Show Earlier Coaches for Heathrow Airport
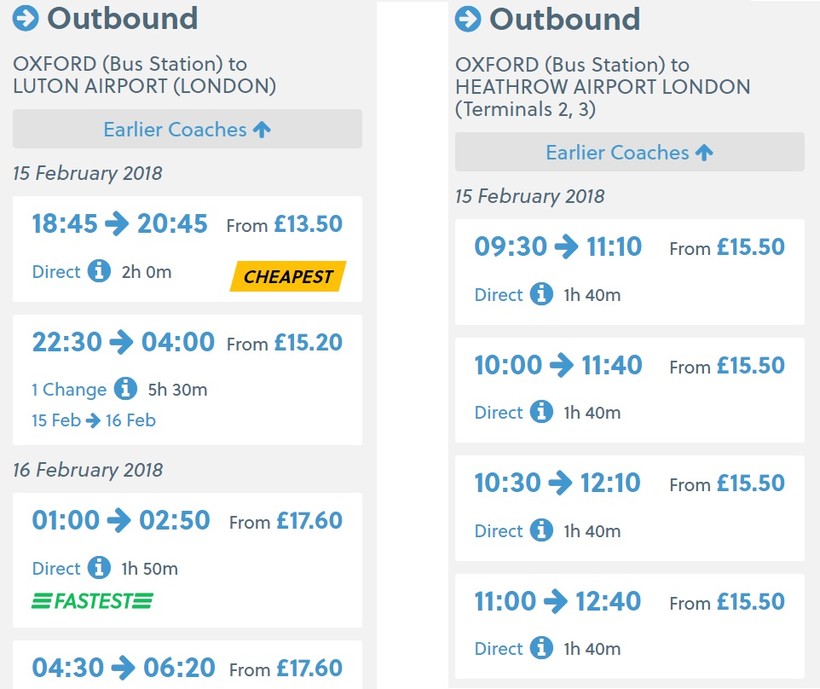 coord(629,152)
